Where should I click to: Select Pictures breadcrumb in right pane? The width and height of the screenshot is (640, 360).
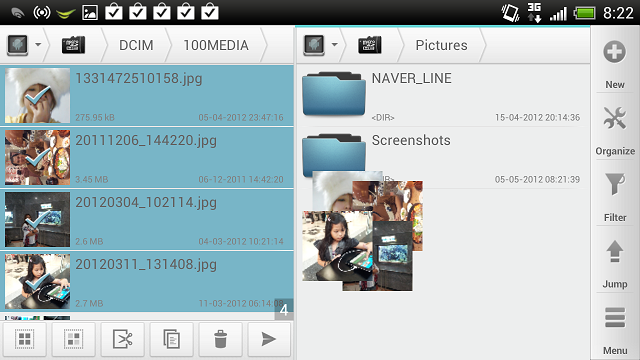pyautogui.click(x=441, y=45)
